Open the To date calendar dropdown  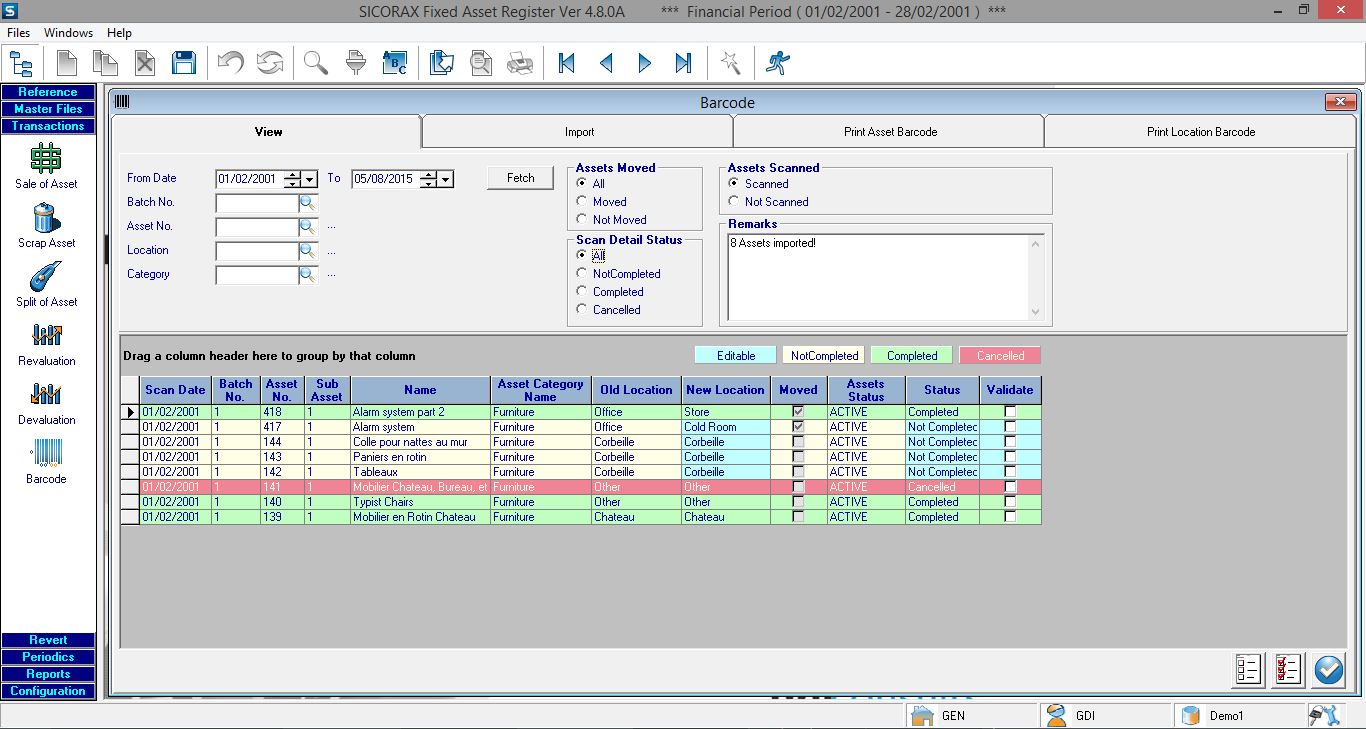pos(446,179)
